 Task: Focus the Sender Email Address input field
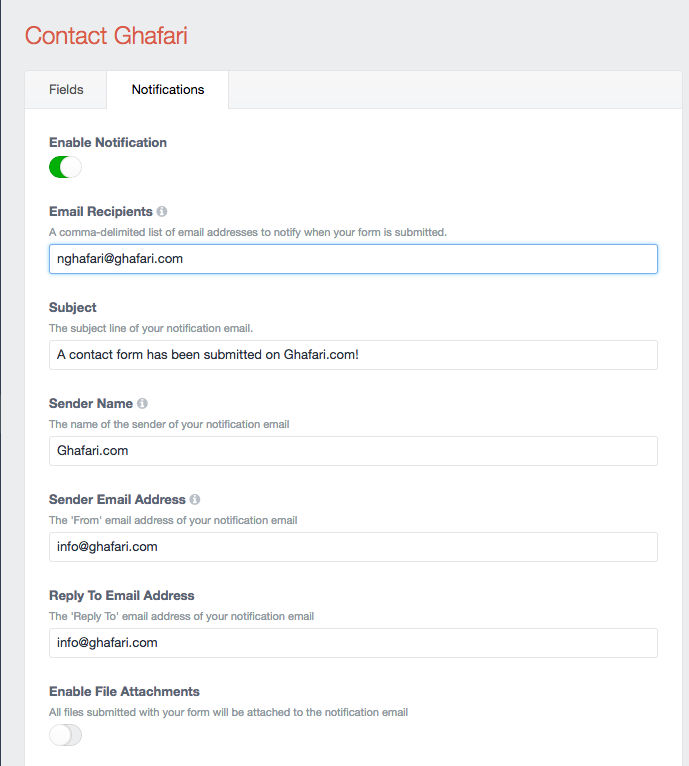(x=353, y=547)
